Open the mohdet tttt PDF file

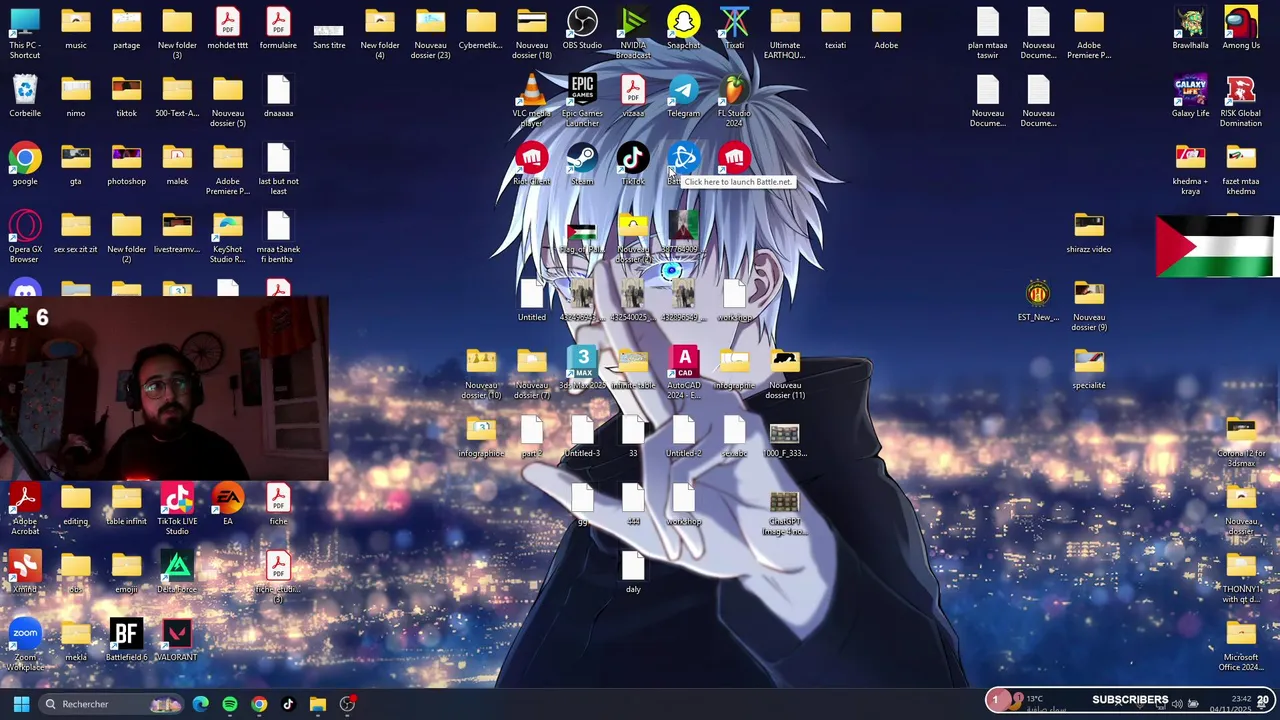click(x=228, y=28)
